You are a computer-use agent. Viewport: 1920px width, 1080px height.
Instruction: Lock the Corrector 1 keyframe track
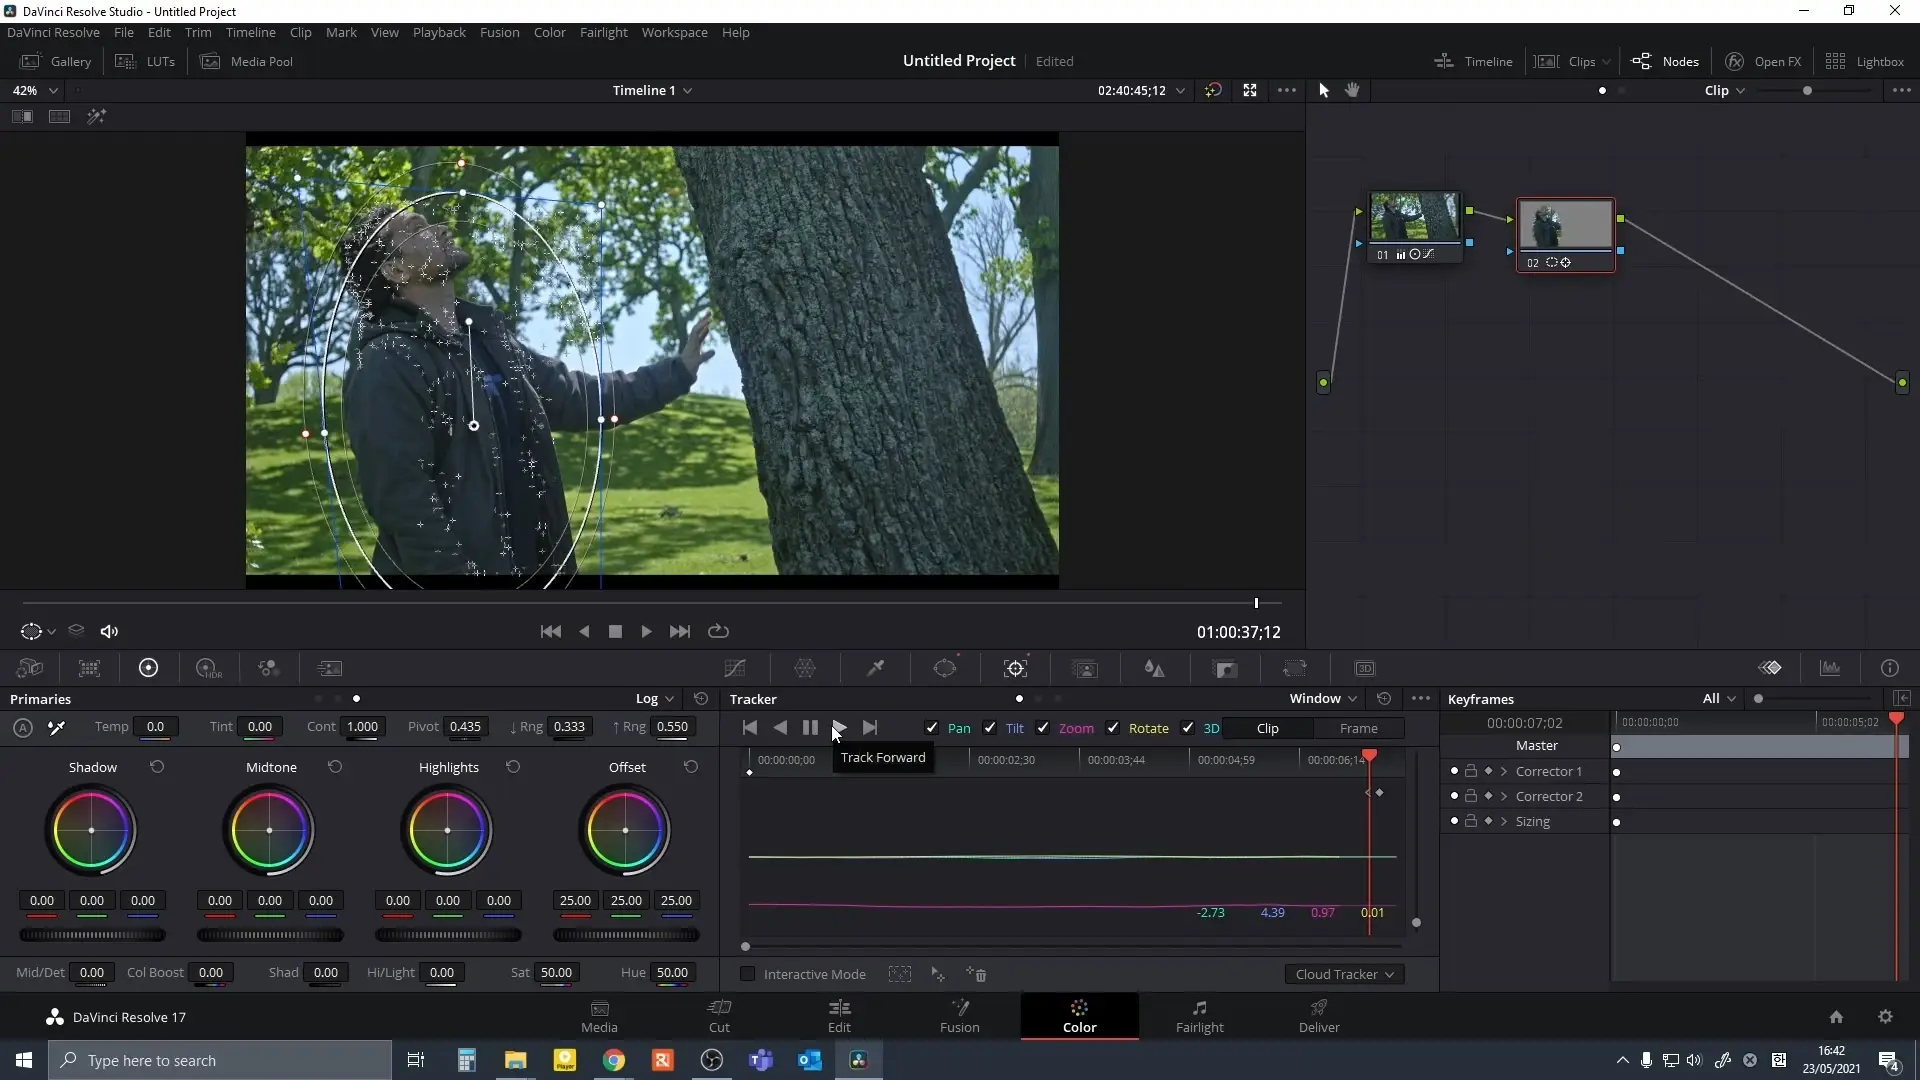(x=1471, y=771)
